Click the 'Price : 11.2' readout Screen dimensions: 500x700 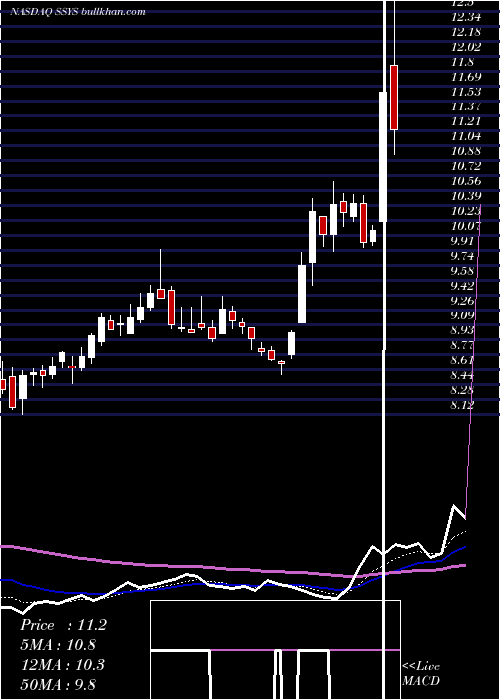[x=63, y=625]
